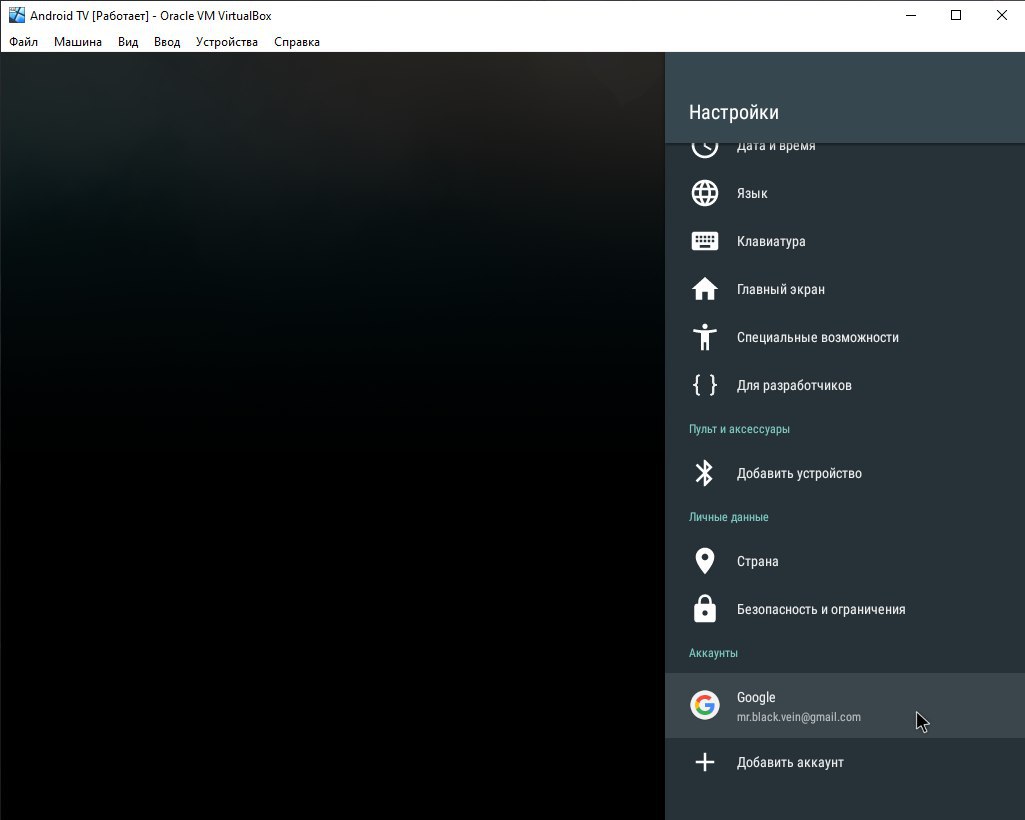Close the Android TV VirtualBox window
The width and height of the screenshot is (1025, 820).
pos(1001,15)
